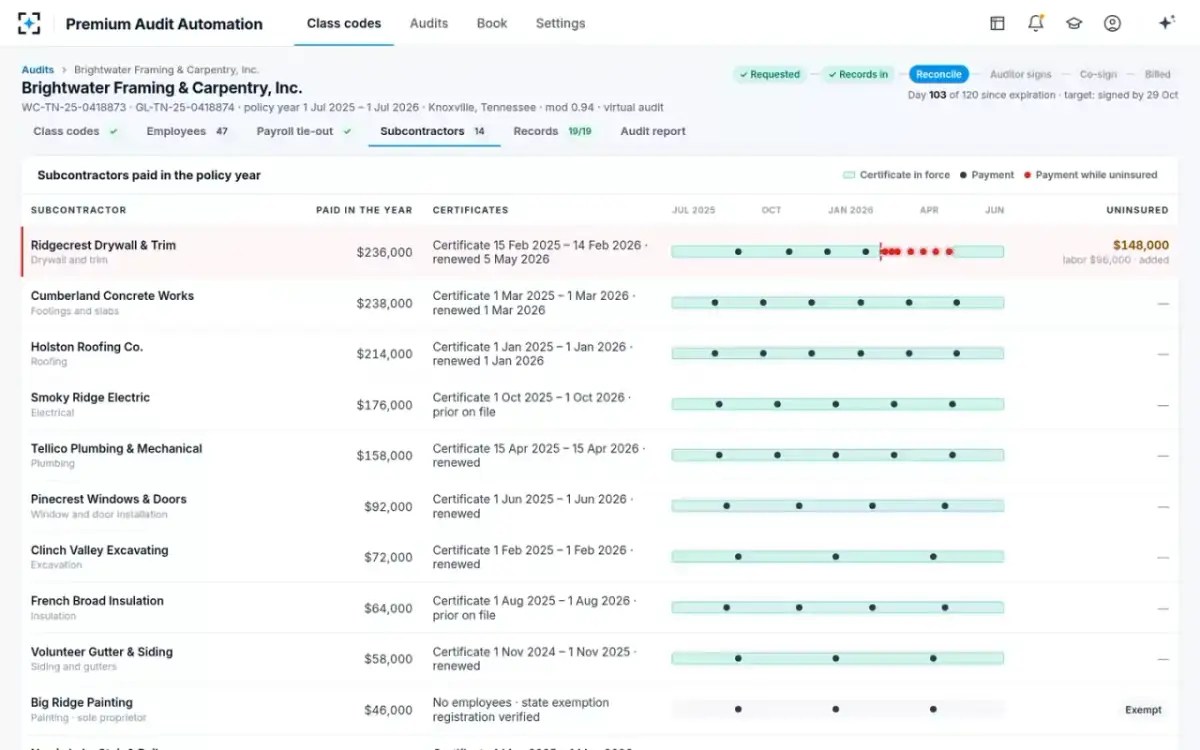
Task: Open the Employees 47 tab
Action: tap(187, 131)
